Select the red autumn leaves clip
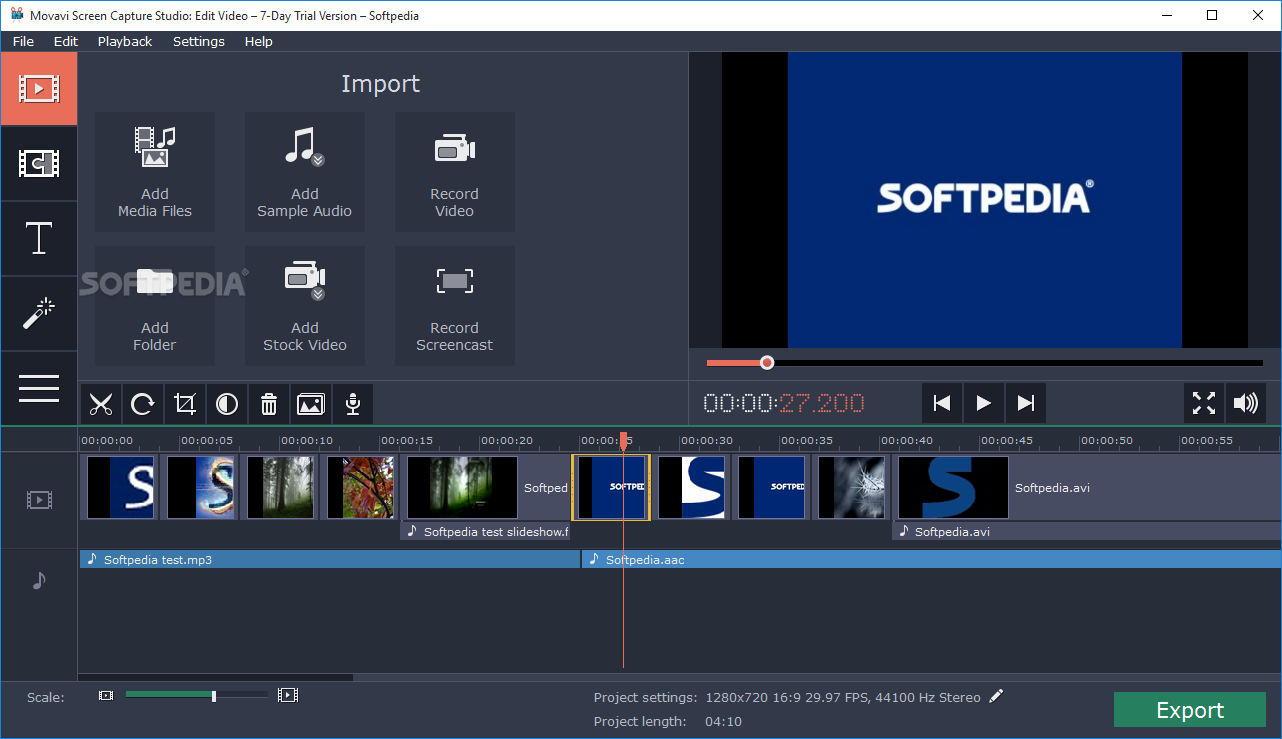The width and height of the screenshot is (1282, 739). pyautogui.click(x=361, y=487)
